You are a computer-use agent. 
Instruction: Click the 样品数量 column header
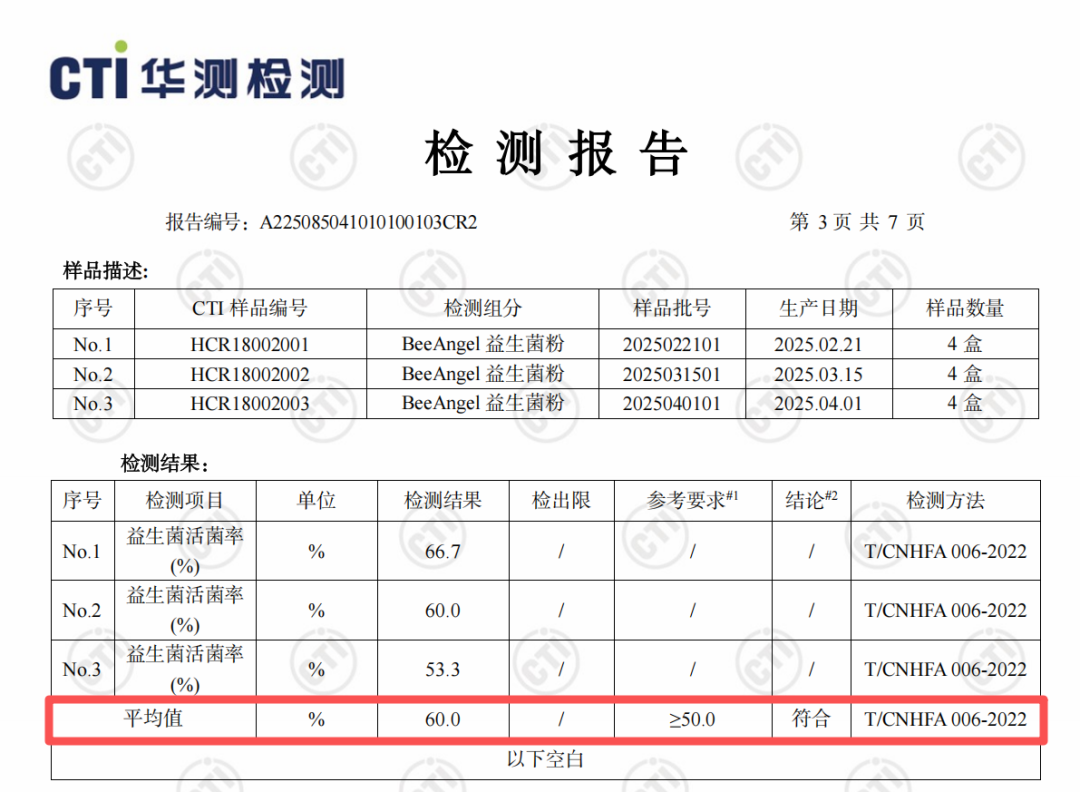tap(967, 309)
